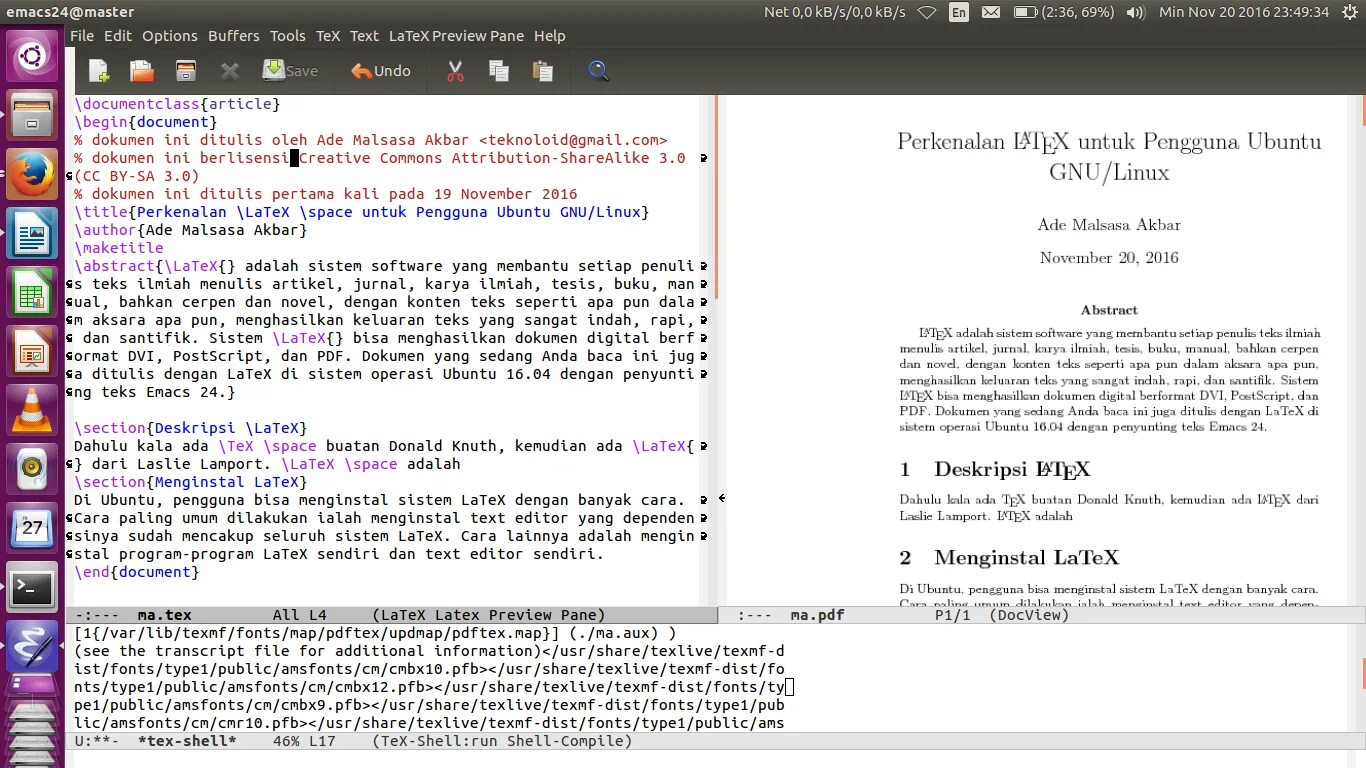Open the directory browser (Dired) toolbar icon

pos(186,71)
